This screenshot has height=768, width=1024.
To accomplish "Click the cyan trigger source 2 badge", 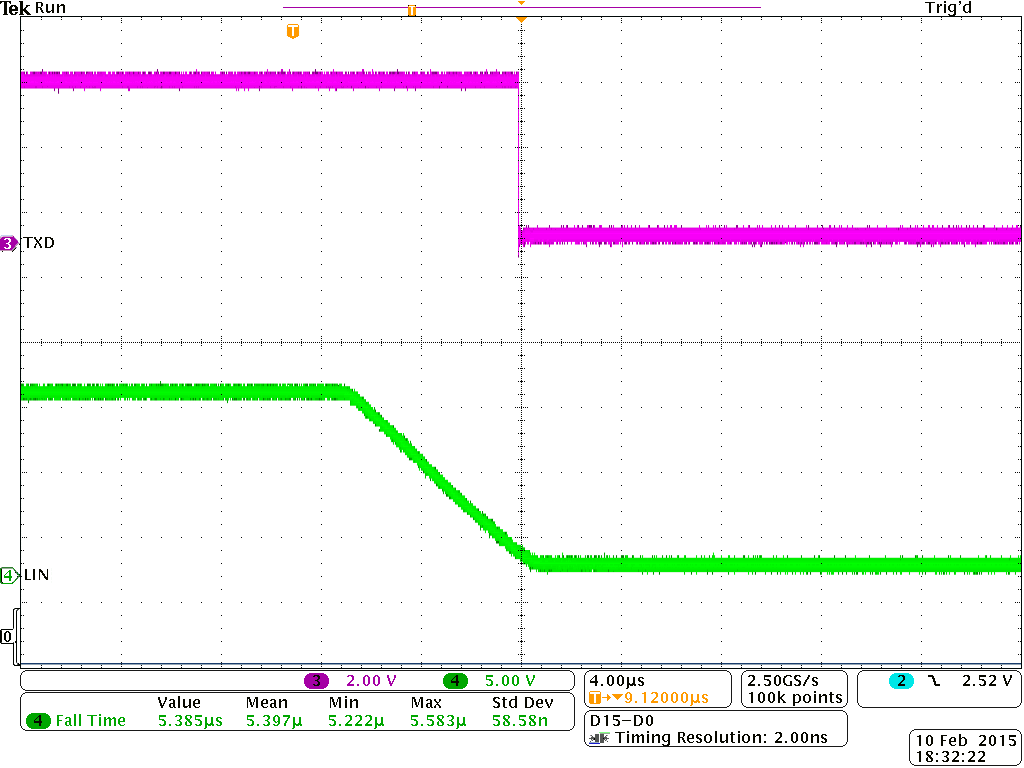I will point(902,681).
